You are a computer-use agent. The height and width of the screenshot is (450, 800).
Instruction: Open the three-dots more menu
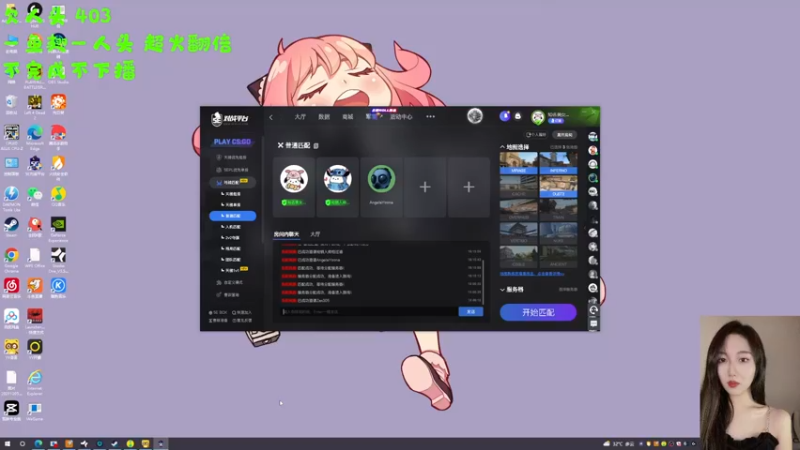click(431, 117)
